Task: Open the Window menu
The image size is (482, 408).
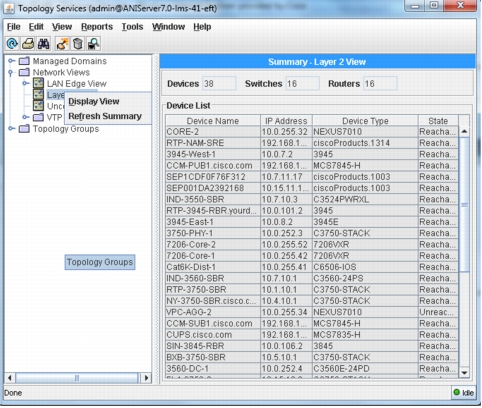Action: (168, 27)
